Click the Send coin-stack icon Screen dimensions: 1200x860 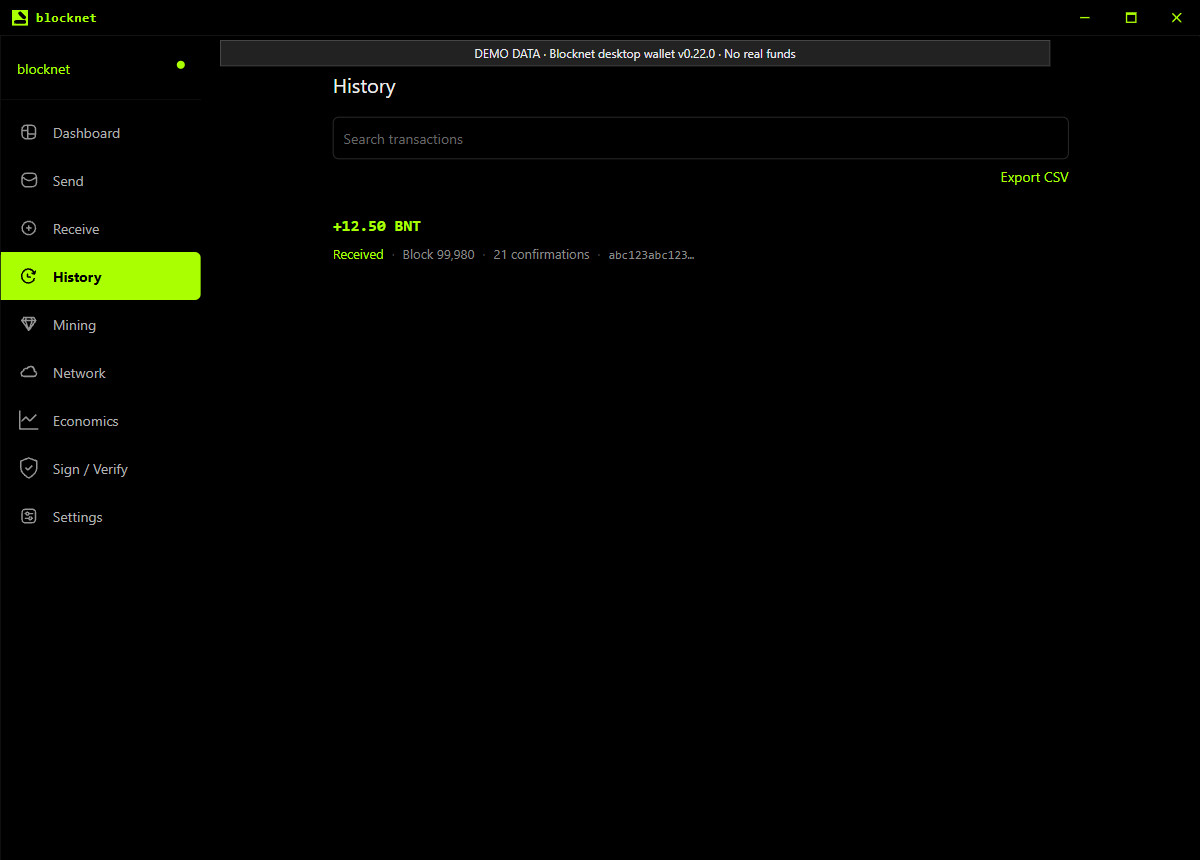pyautogui.click(x=29, y=181)
